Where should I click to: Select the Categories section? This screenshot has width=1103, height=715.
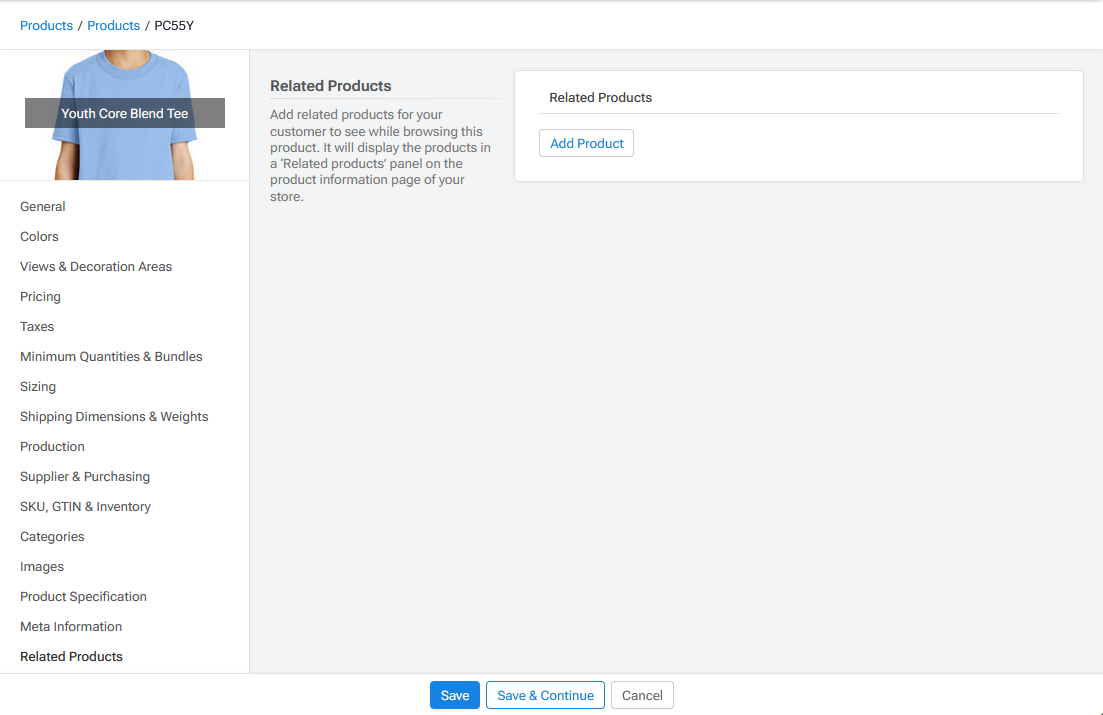coord(51,536)
